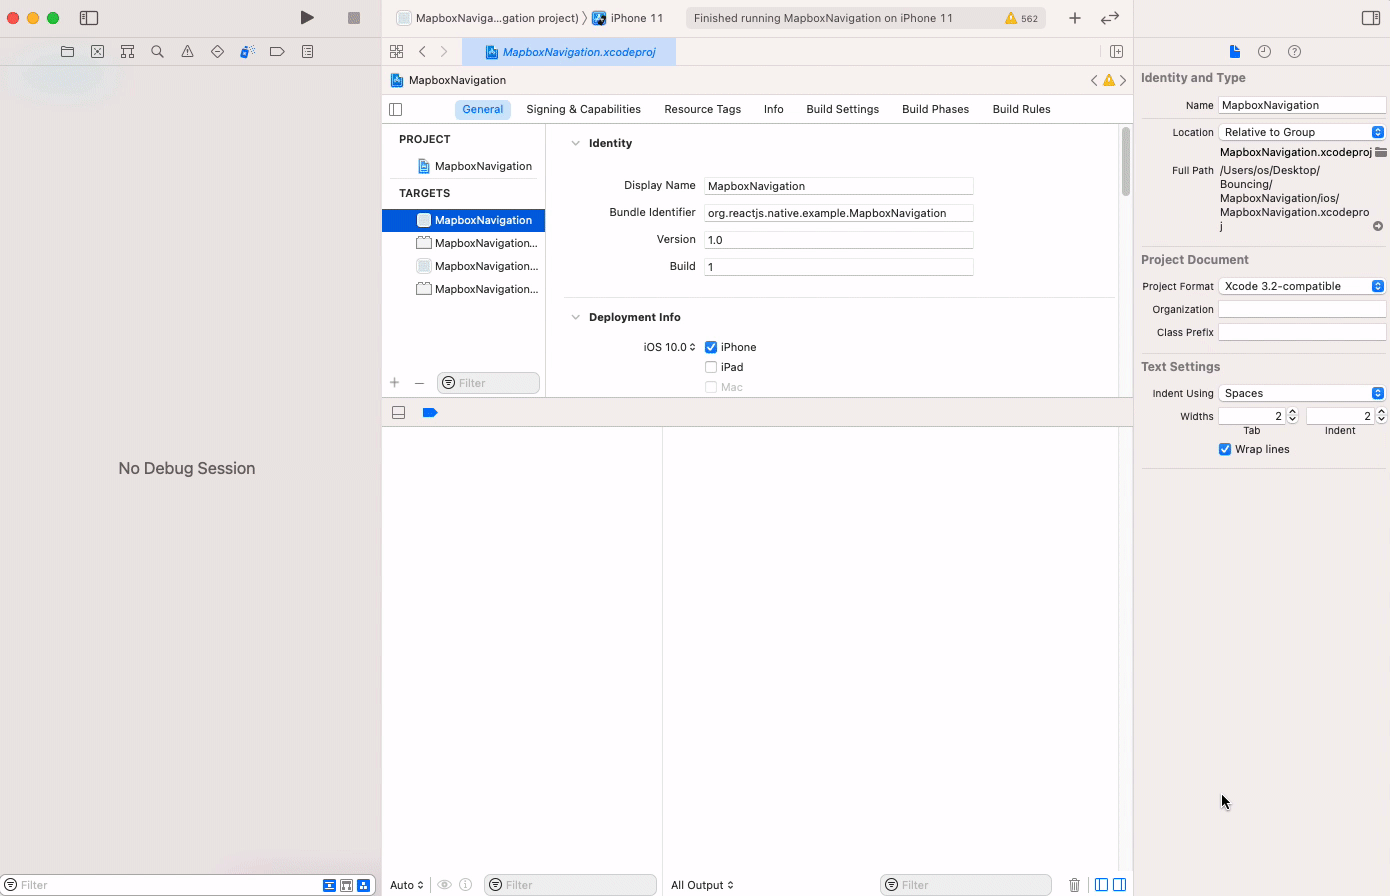The height and width of the screenshot is (896, 1390).
Task: Add an editor on the right
Action: click(1117, 51)
